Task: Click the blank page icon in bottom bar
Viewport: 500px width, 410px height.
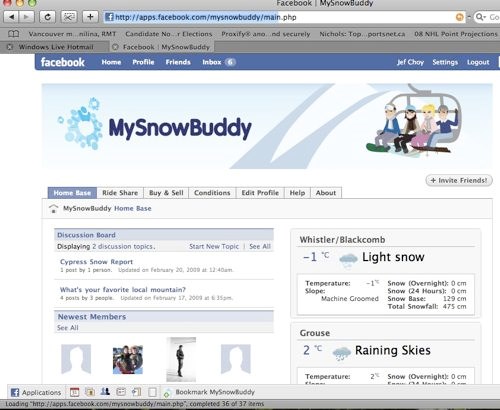Action: (x=152, y=392)
